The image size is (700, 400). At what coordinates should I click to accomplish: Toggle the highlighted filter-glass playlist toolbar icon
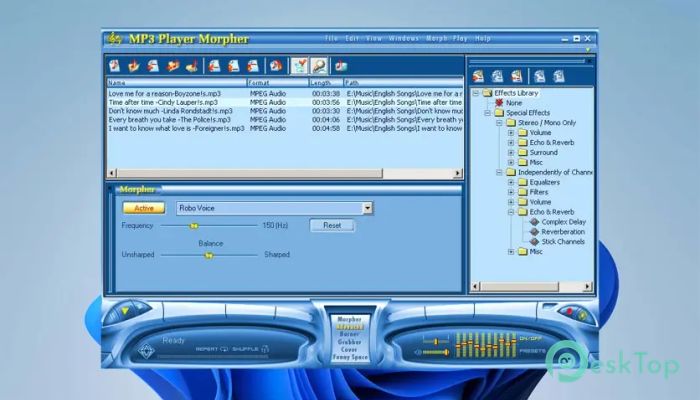[300, 66]
